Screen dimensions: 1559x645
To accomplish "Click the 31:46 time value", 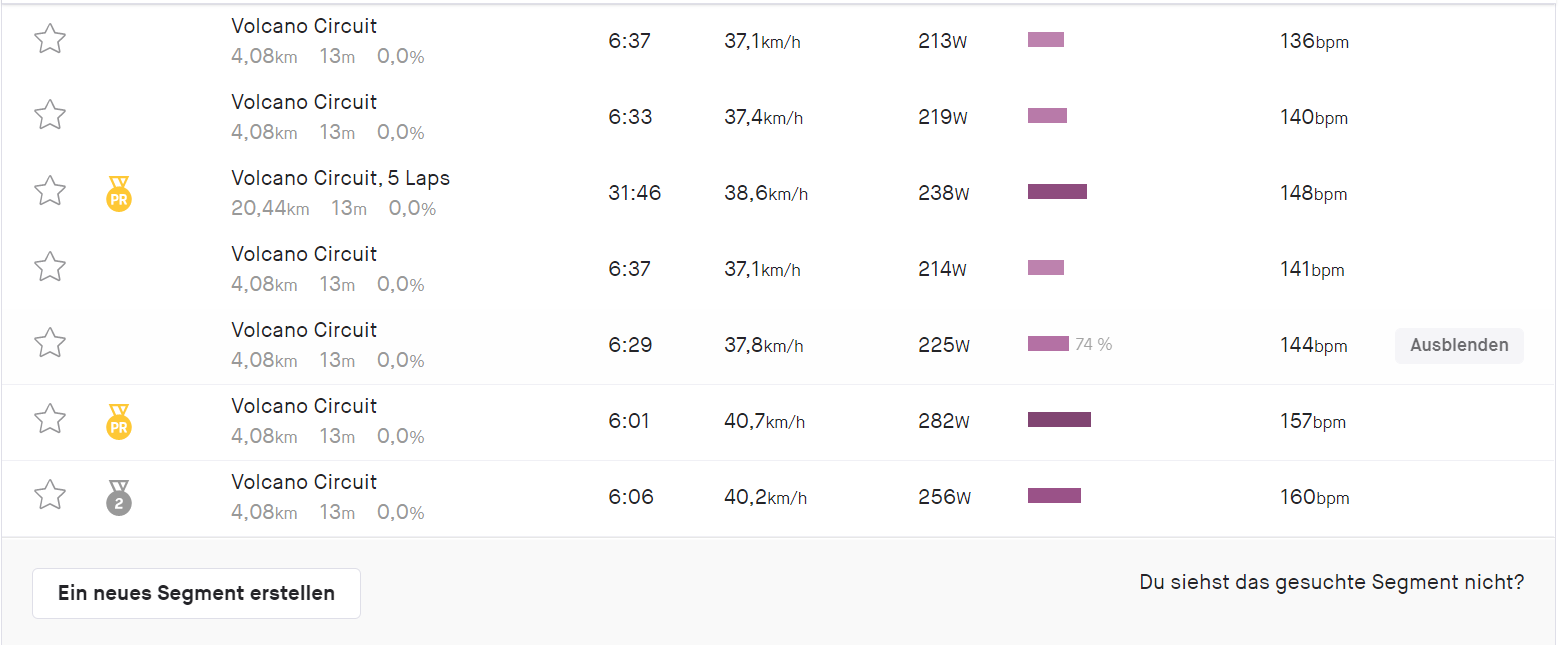I will (x=634, y=193).
